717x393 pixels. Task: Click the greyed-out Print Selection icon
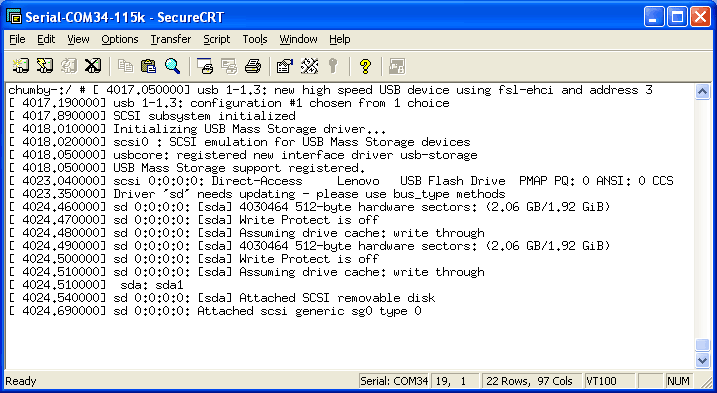(x=229, y=66)
